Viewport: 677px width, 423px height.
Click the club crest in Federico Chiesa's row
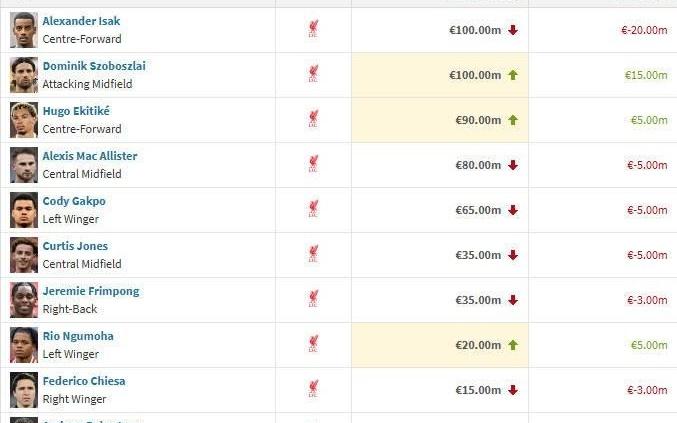[314, 390]
